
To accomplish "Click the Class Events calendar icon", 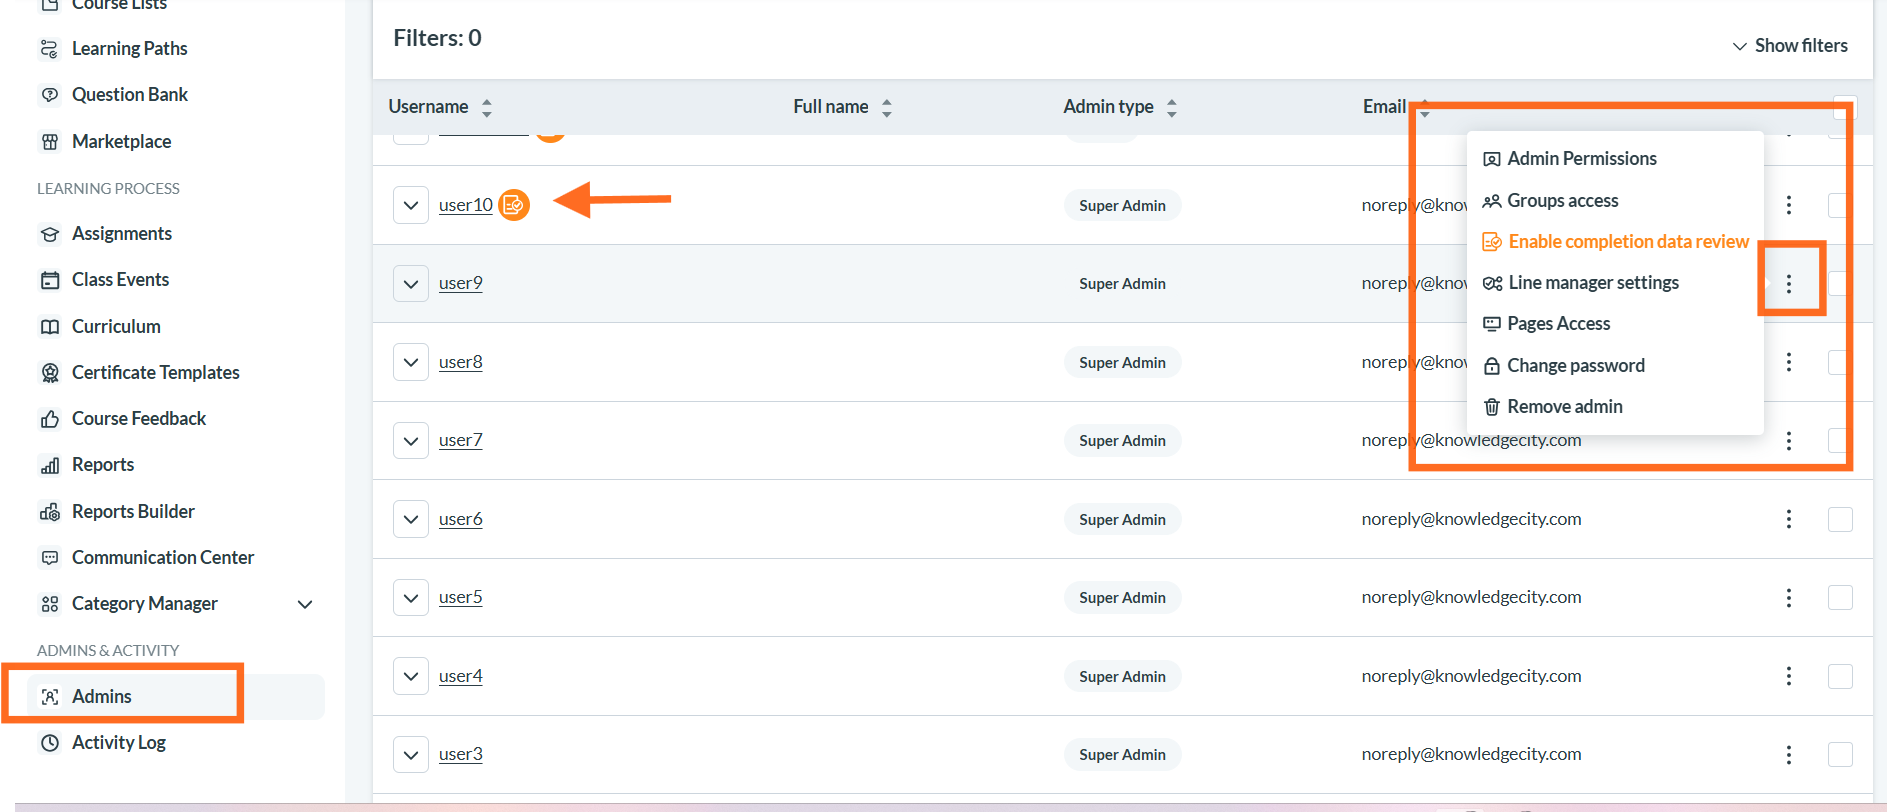I will [x=49, y=280].
